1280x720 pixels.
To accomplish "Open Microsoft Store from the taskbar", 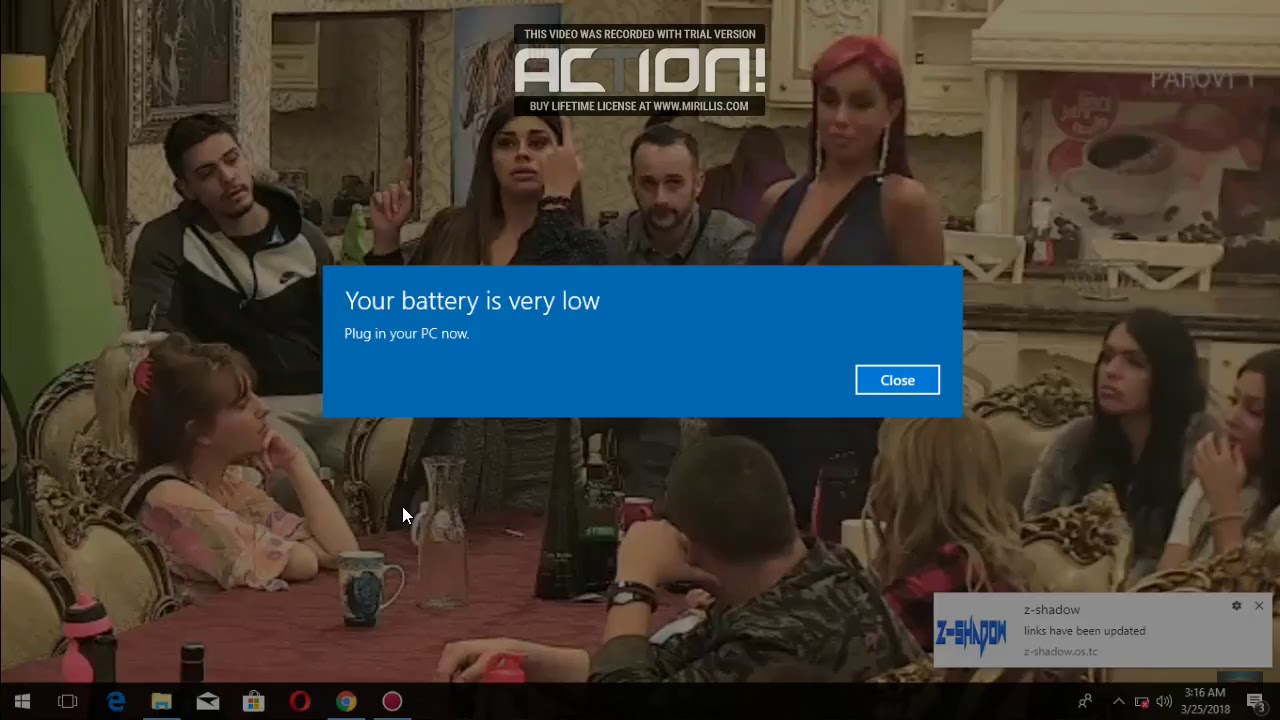I will click(254, 701).
